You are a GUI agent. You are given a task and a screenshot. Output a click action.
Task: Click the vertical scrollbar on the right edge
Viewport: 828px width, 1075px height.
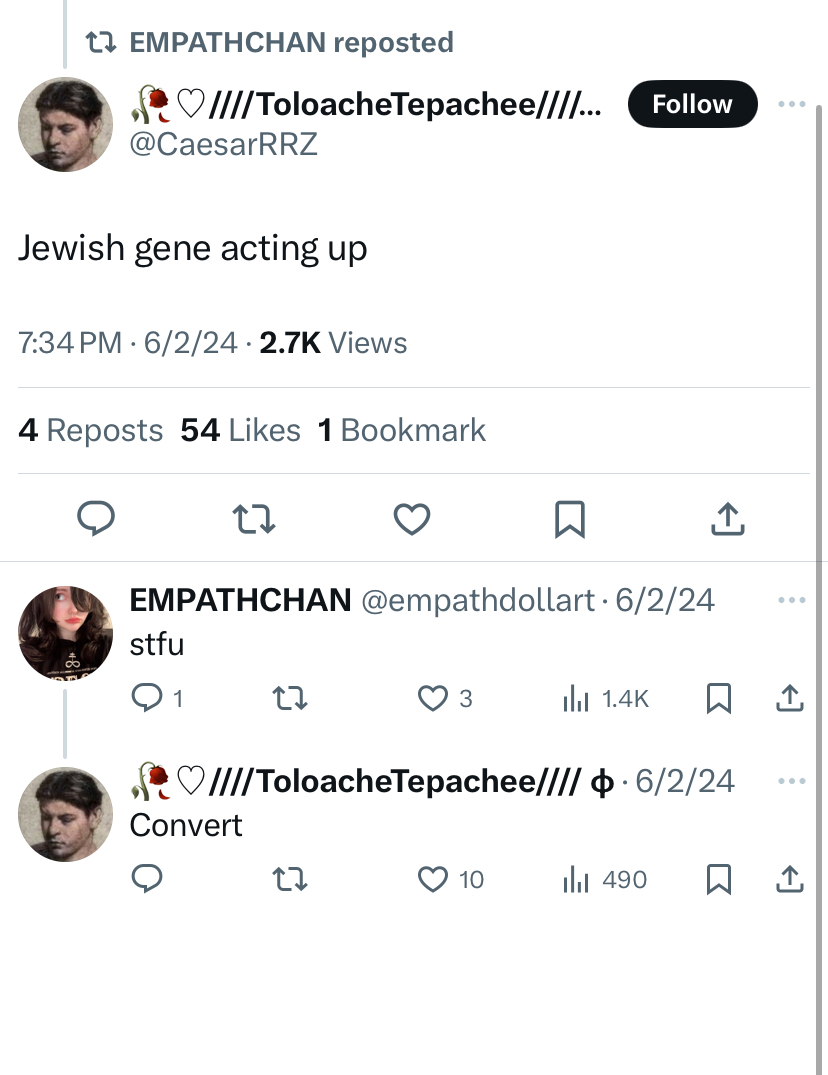click(818, 590)
